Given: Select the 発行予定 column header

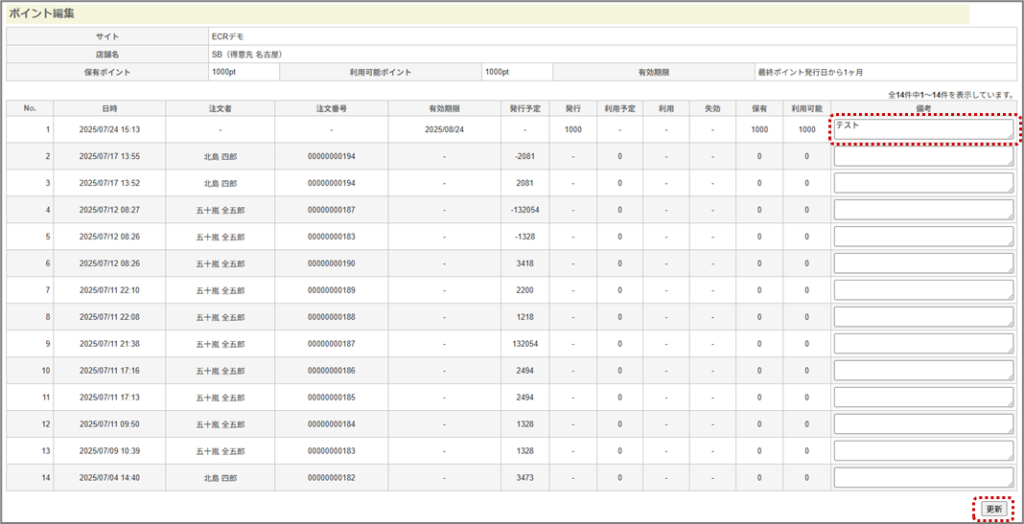Looking at the screenshot, I should (x=524, y=108).
